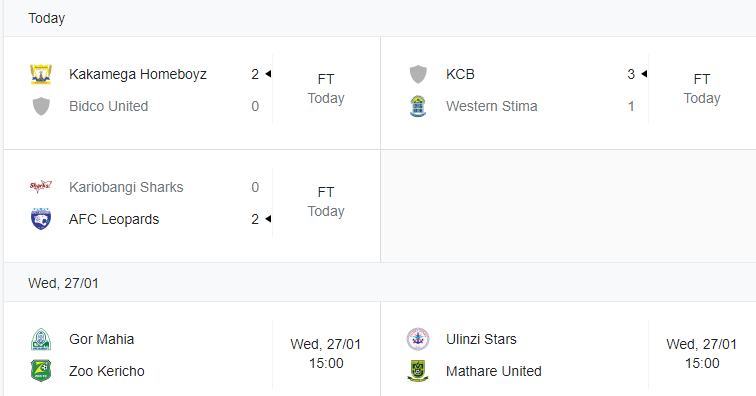Image resolution: width=756 pixels, height=396 pixels.
Task: Click the Gor Mahia green crest
Action: pos(41,339)
